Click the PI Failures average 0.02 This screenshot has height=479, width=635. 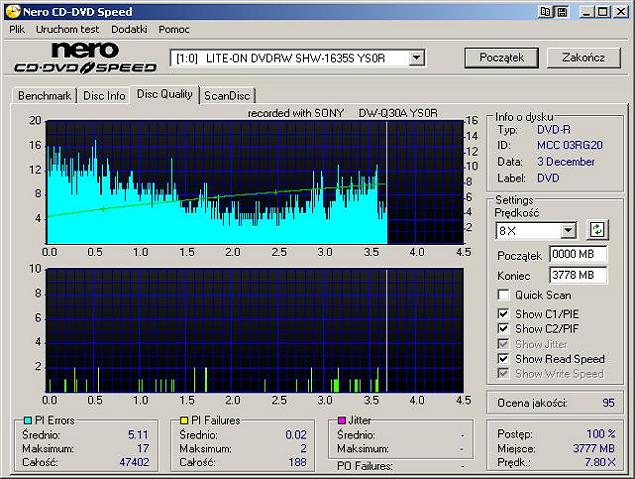[296, 434]
